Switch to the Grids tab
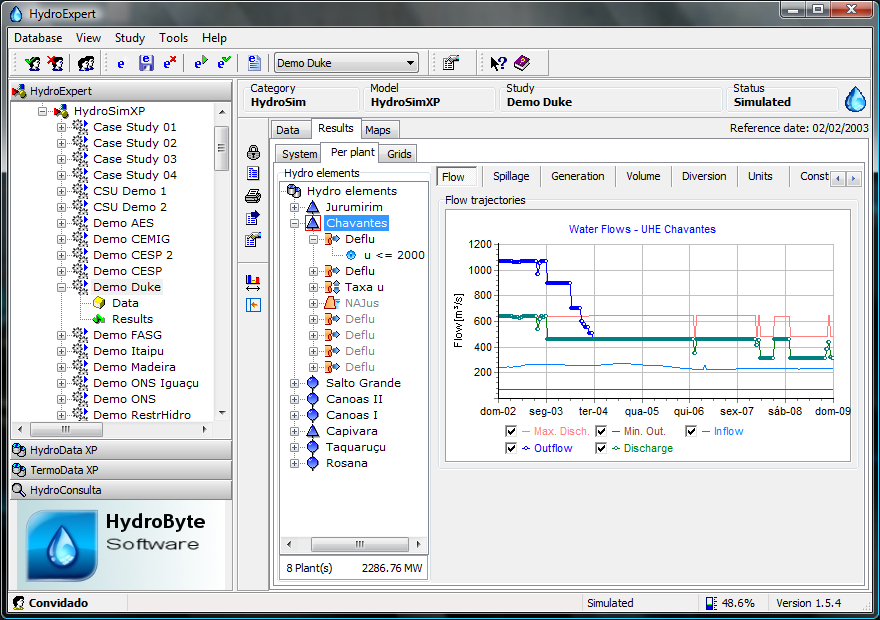This screenshot has width=880, height=620. tap(399, 154)
